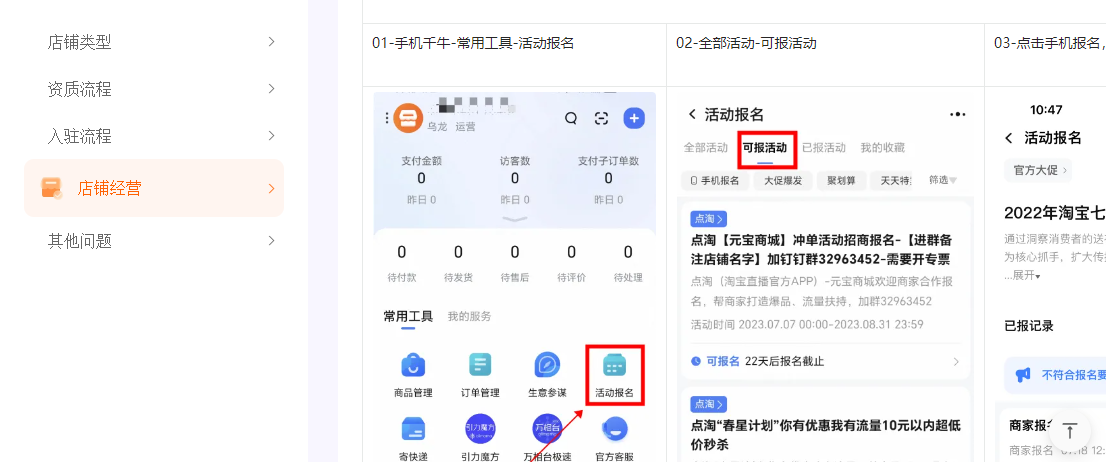Click the 待售后 order count
Image resolution: width=1106 pixels, height=462 pixels.
514,262
